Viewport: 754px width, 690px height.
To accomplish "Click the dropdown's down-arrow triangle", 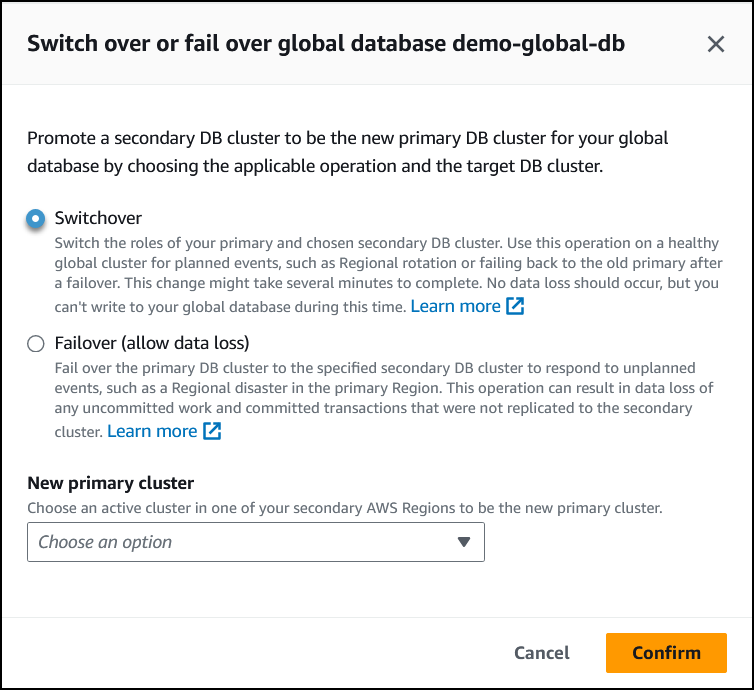I will pos(463,542).
